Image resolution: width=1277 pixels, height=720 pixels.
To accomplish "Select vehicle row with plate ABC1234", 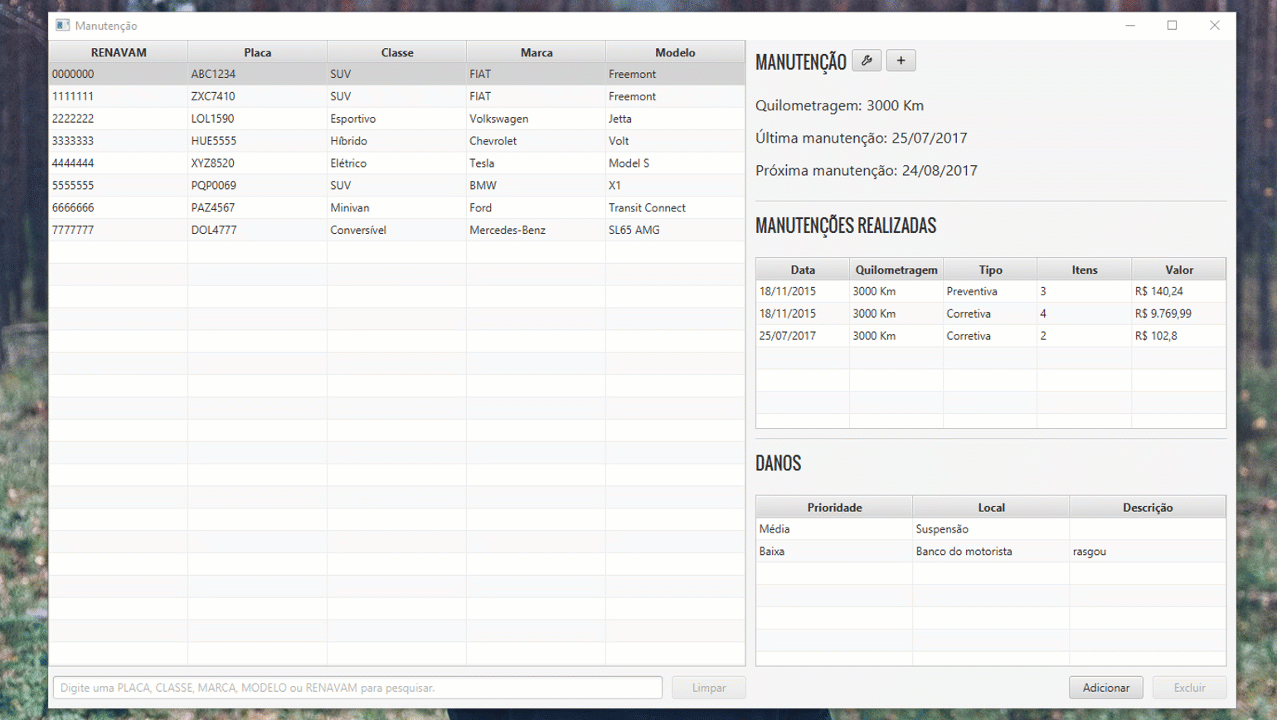I will (x=397, y=74).
